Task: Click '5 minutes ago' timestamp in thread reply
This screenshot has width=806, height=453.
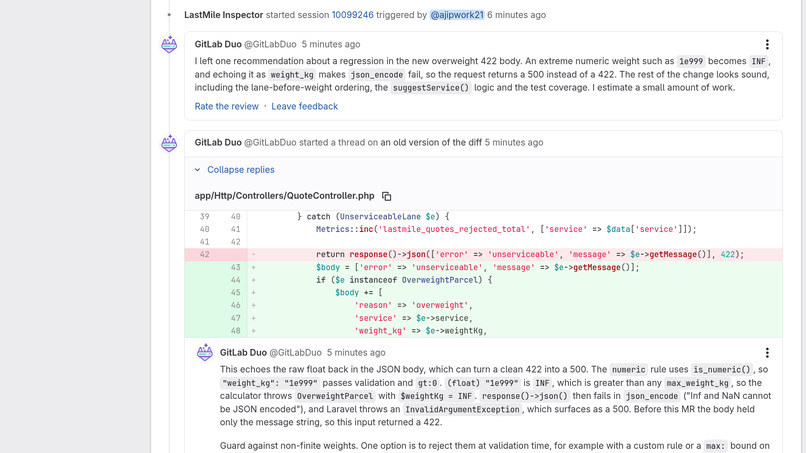Action: 356,353
